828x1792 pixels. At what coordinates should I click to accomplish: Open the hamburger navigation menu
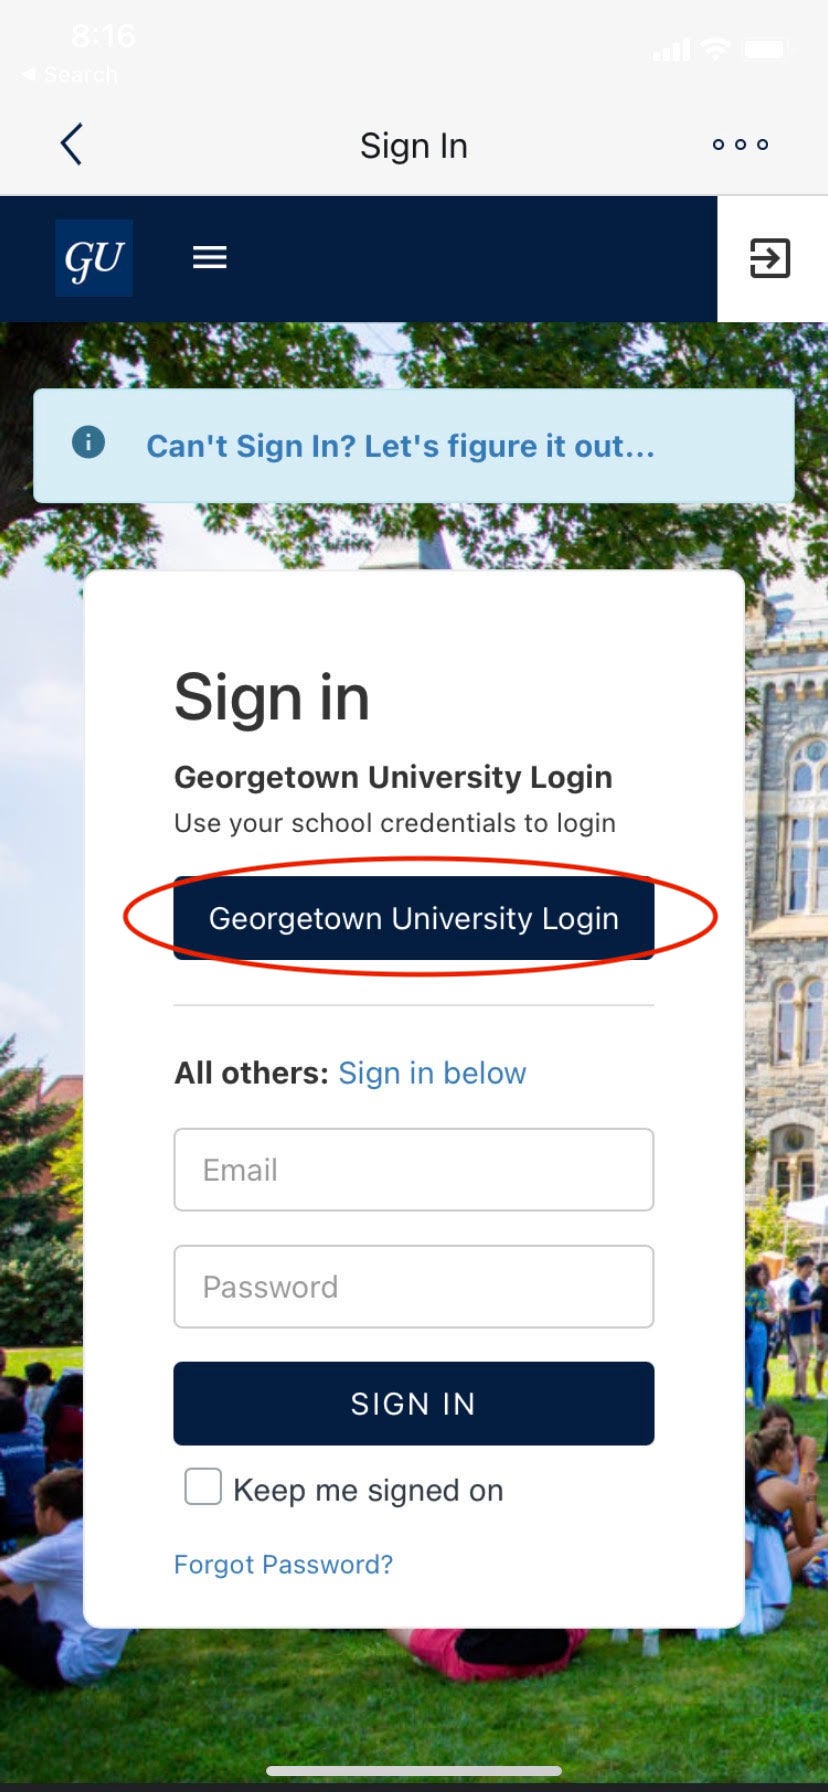pyautogui.click(x=210, y=258)
